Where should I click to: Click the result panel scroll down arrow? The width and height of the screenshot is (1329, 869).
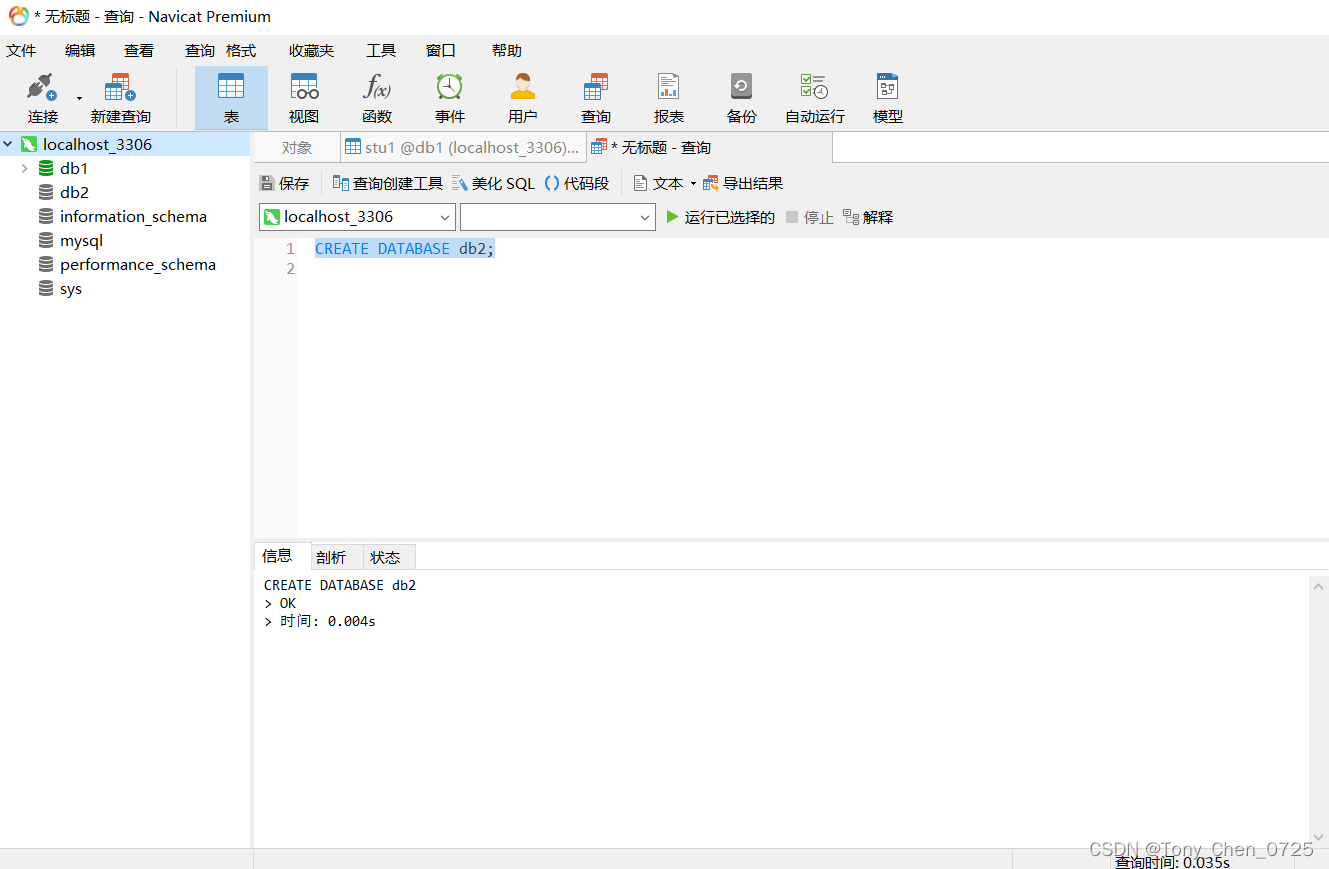pyautogui.click(x=1319, y=836)
